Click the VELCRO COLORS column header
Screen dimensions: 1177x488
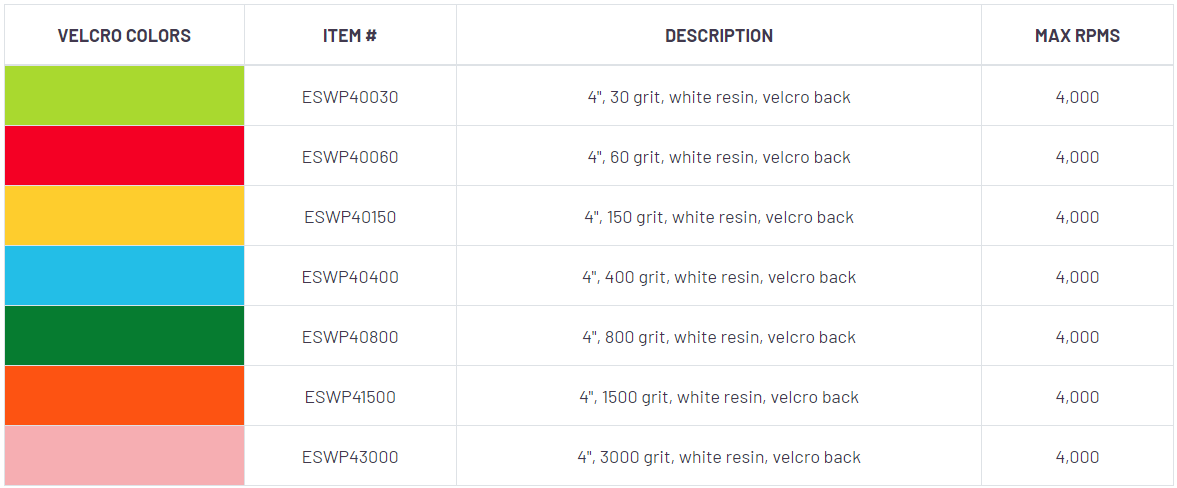pos(124,36)
